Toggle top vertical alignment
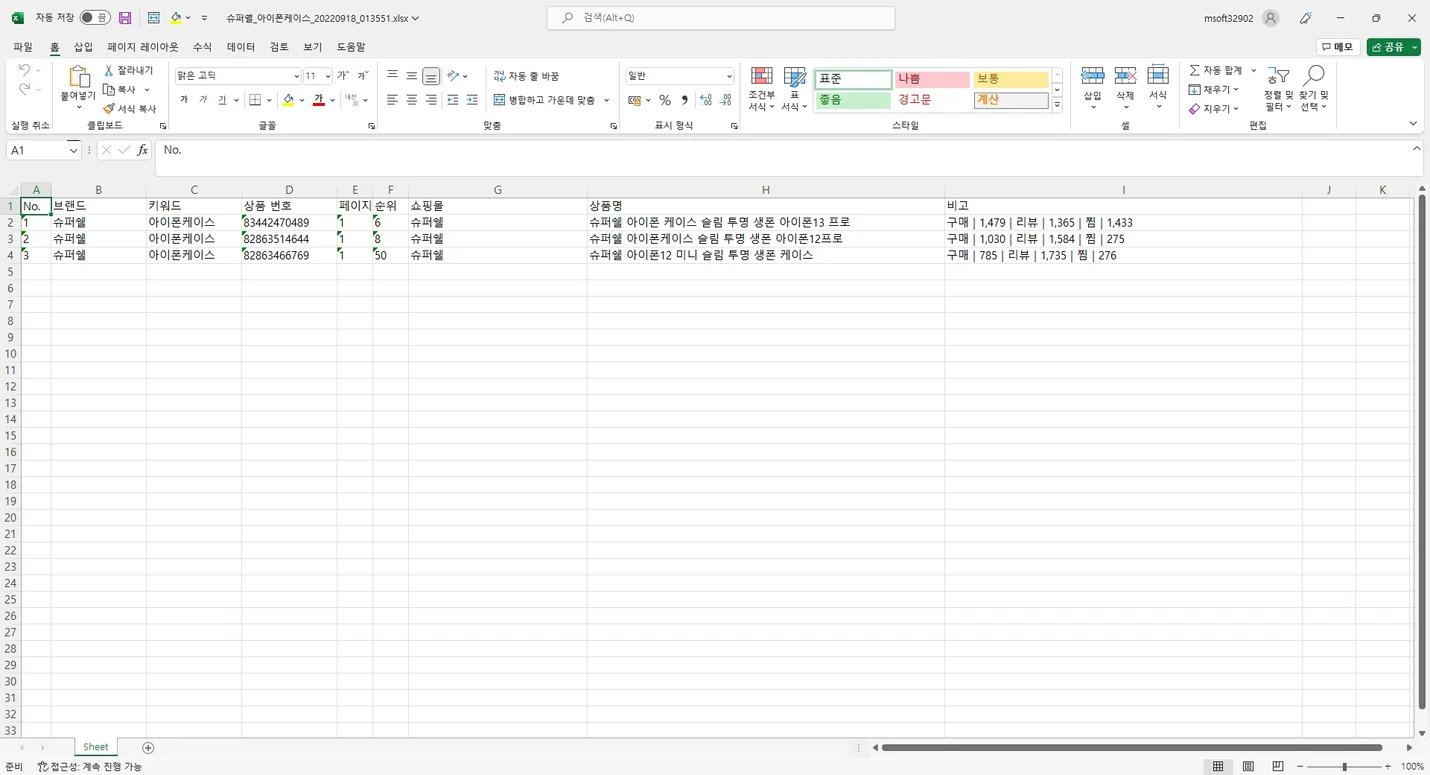Image resolution: width=1430 pixels, height=775 pixels. (x=392, y=76)
